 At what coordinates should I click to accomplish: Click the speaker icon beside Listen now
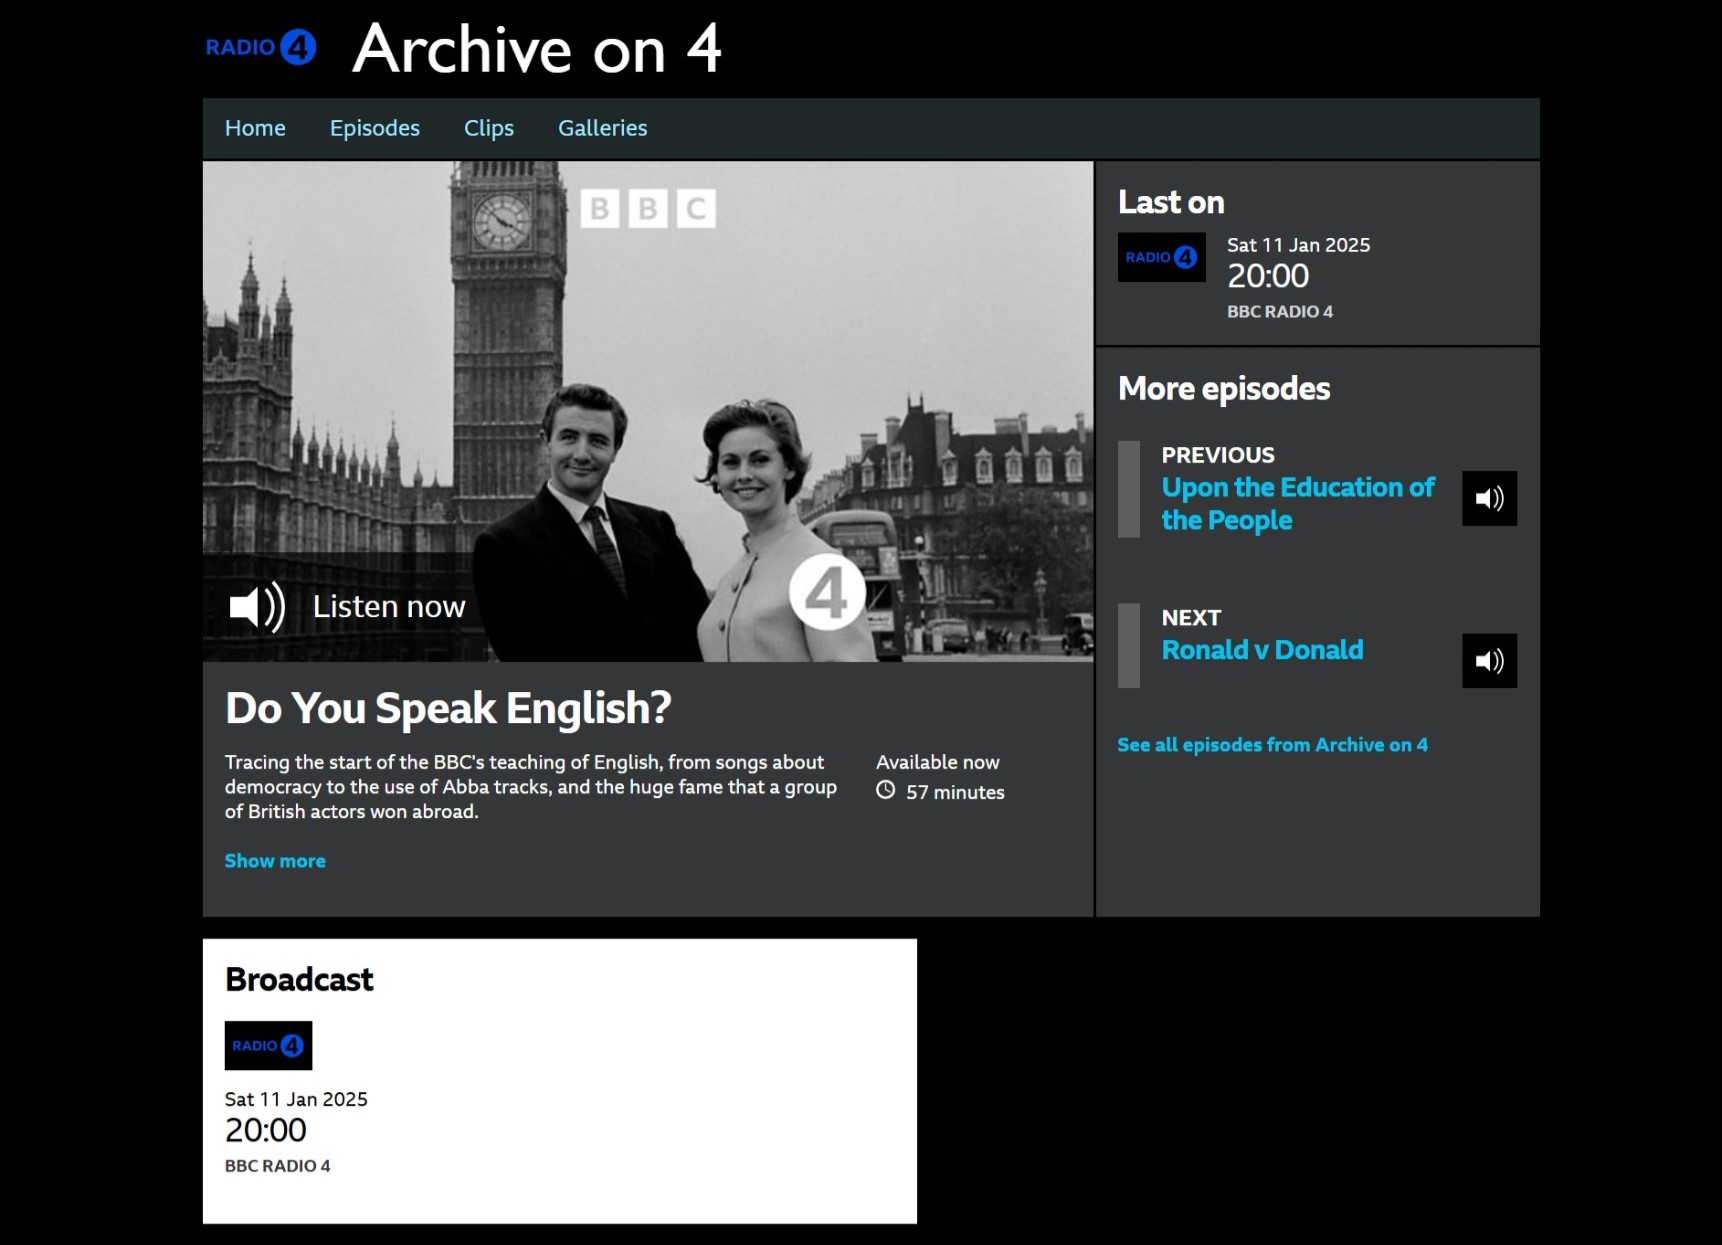click(257, 607)
